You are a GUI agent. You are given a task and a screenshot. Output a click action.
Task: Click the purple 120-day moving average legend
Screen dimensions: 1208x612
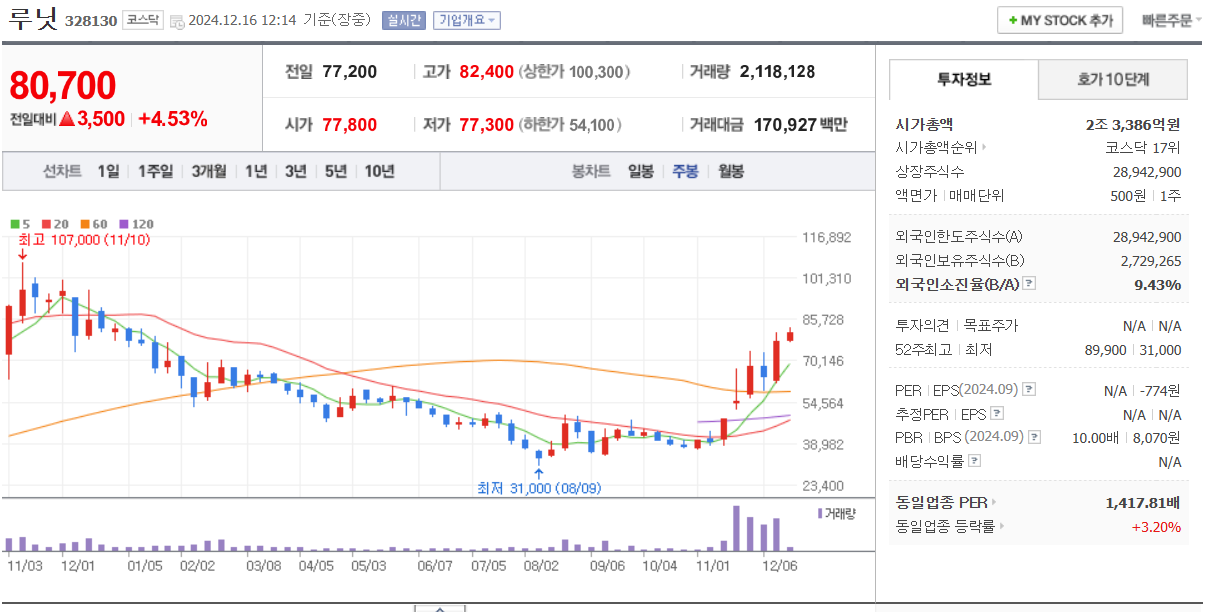(x=136, y=224)
